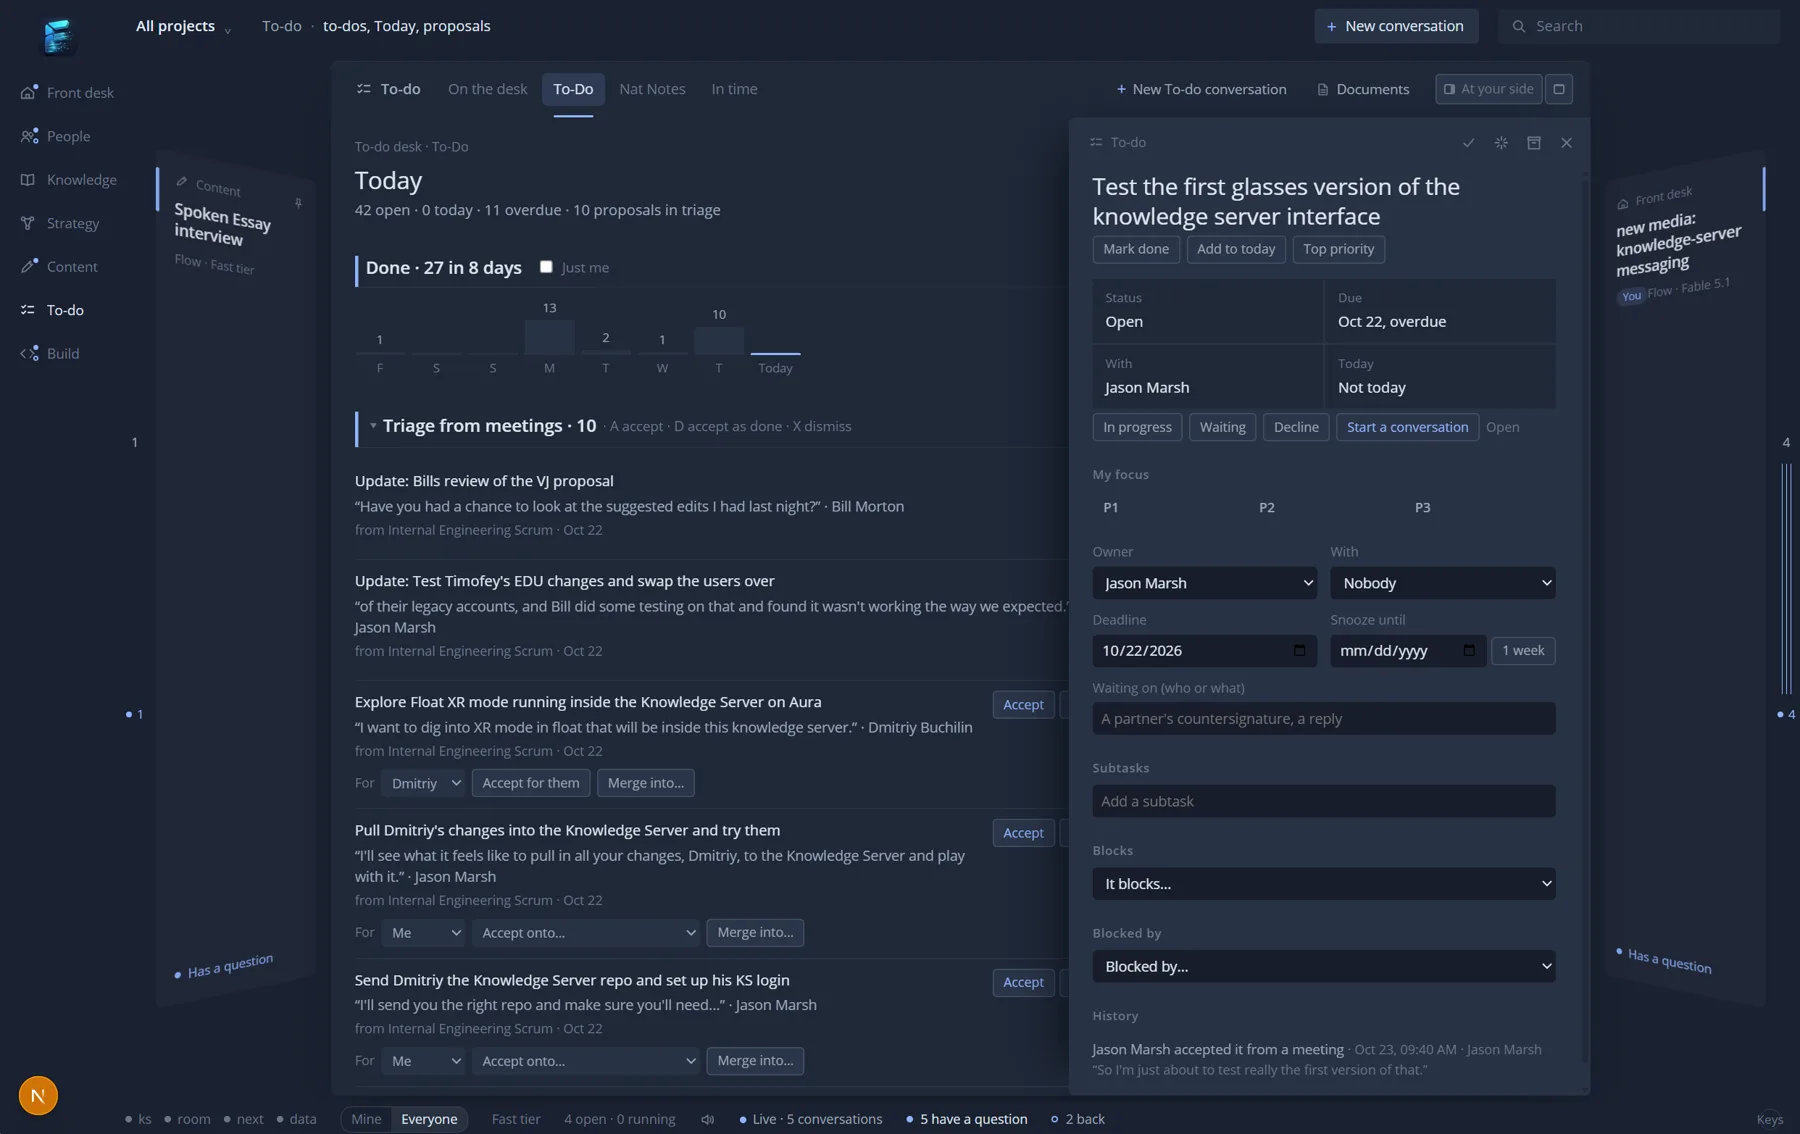Click the Search field at top
The height and width of the screenshot is (1134, 1800).
tap(1639, 26)
